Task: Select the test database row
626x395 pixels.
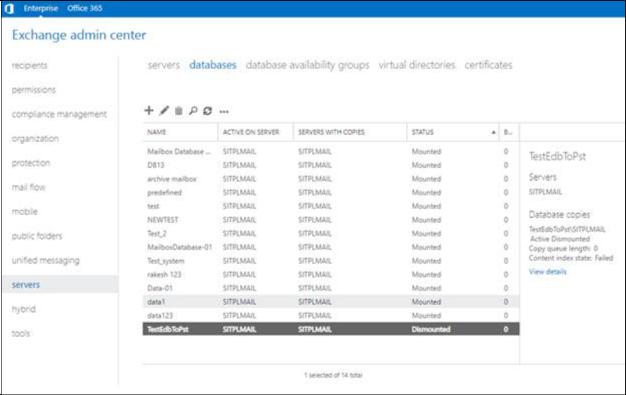Action: coord(331,206)
